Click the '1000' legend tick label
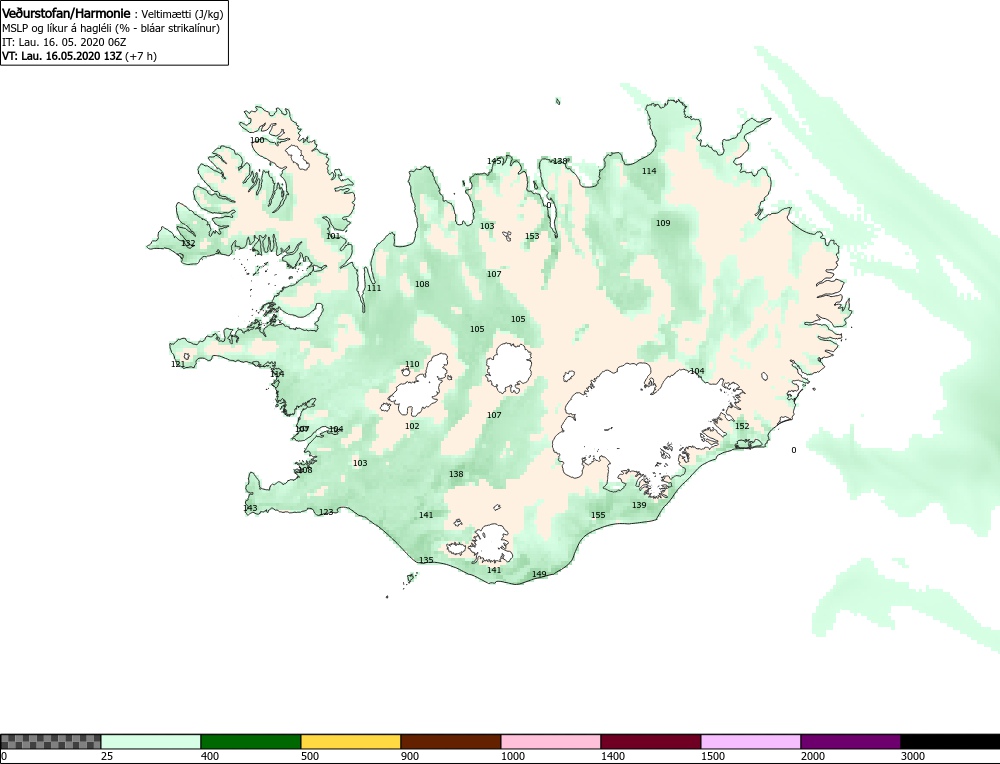Image resolution: width=1000 pixels, height=764 pixels. coord(513,756)
